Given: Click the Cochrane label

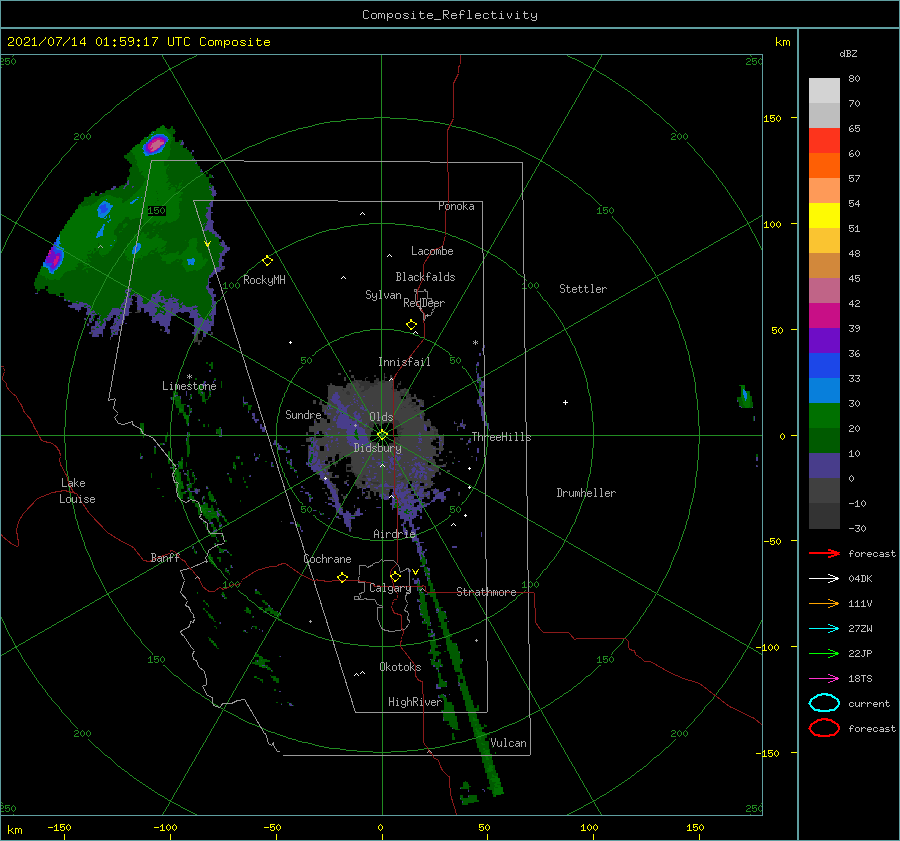Looking at the screenshot, I should [x=327, y=559].
